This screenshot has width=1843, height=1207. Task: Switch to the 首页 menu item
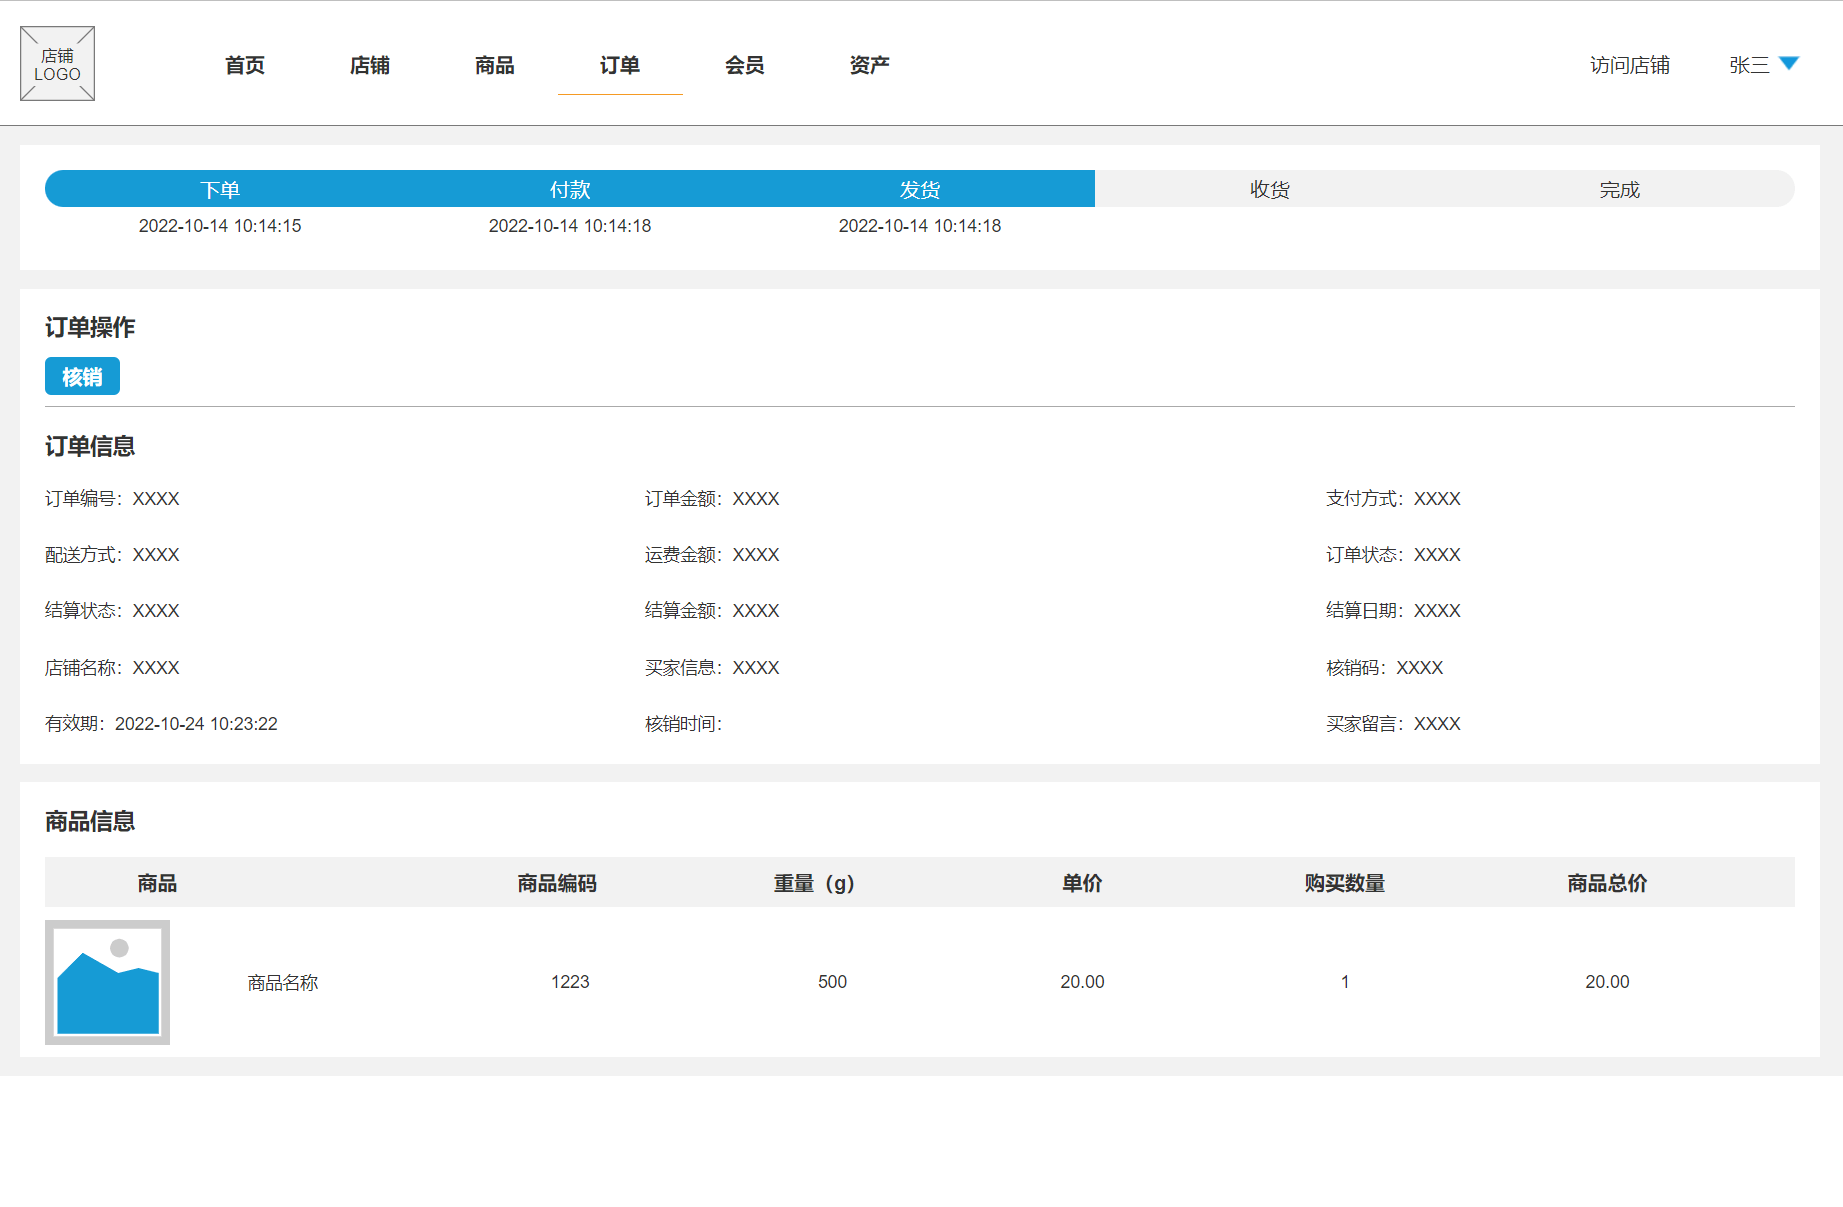click(243, 65)
